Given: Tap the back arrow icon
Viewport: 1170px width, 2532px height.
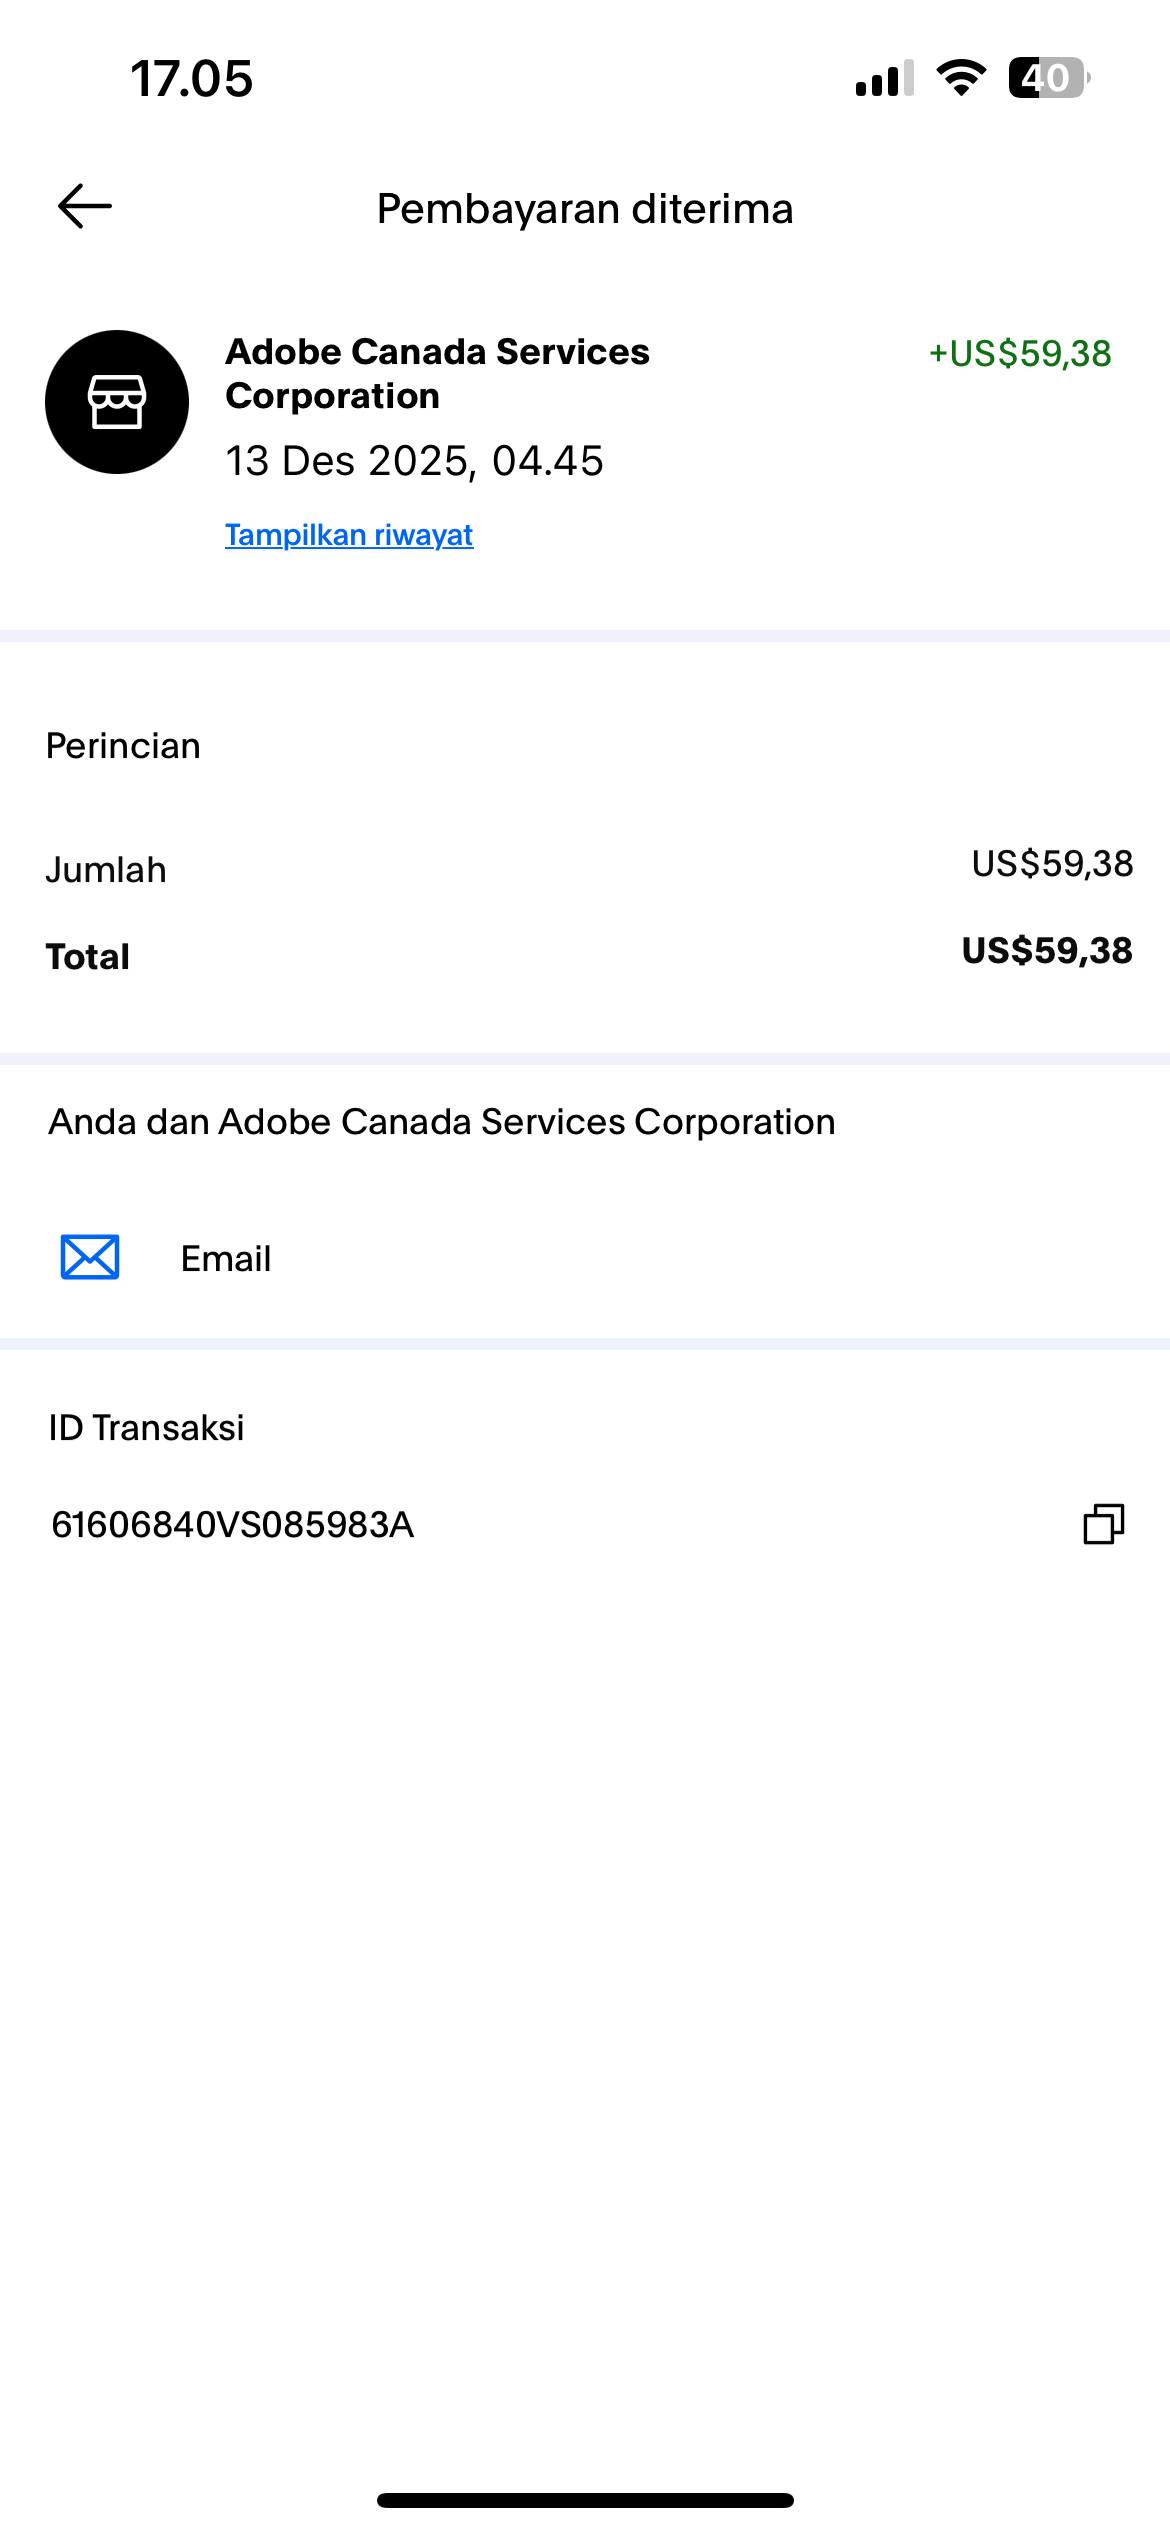Looking at the screenshot, I should tap(85, 207).
